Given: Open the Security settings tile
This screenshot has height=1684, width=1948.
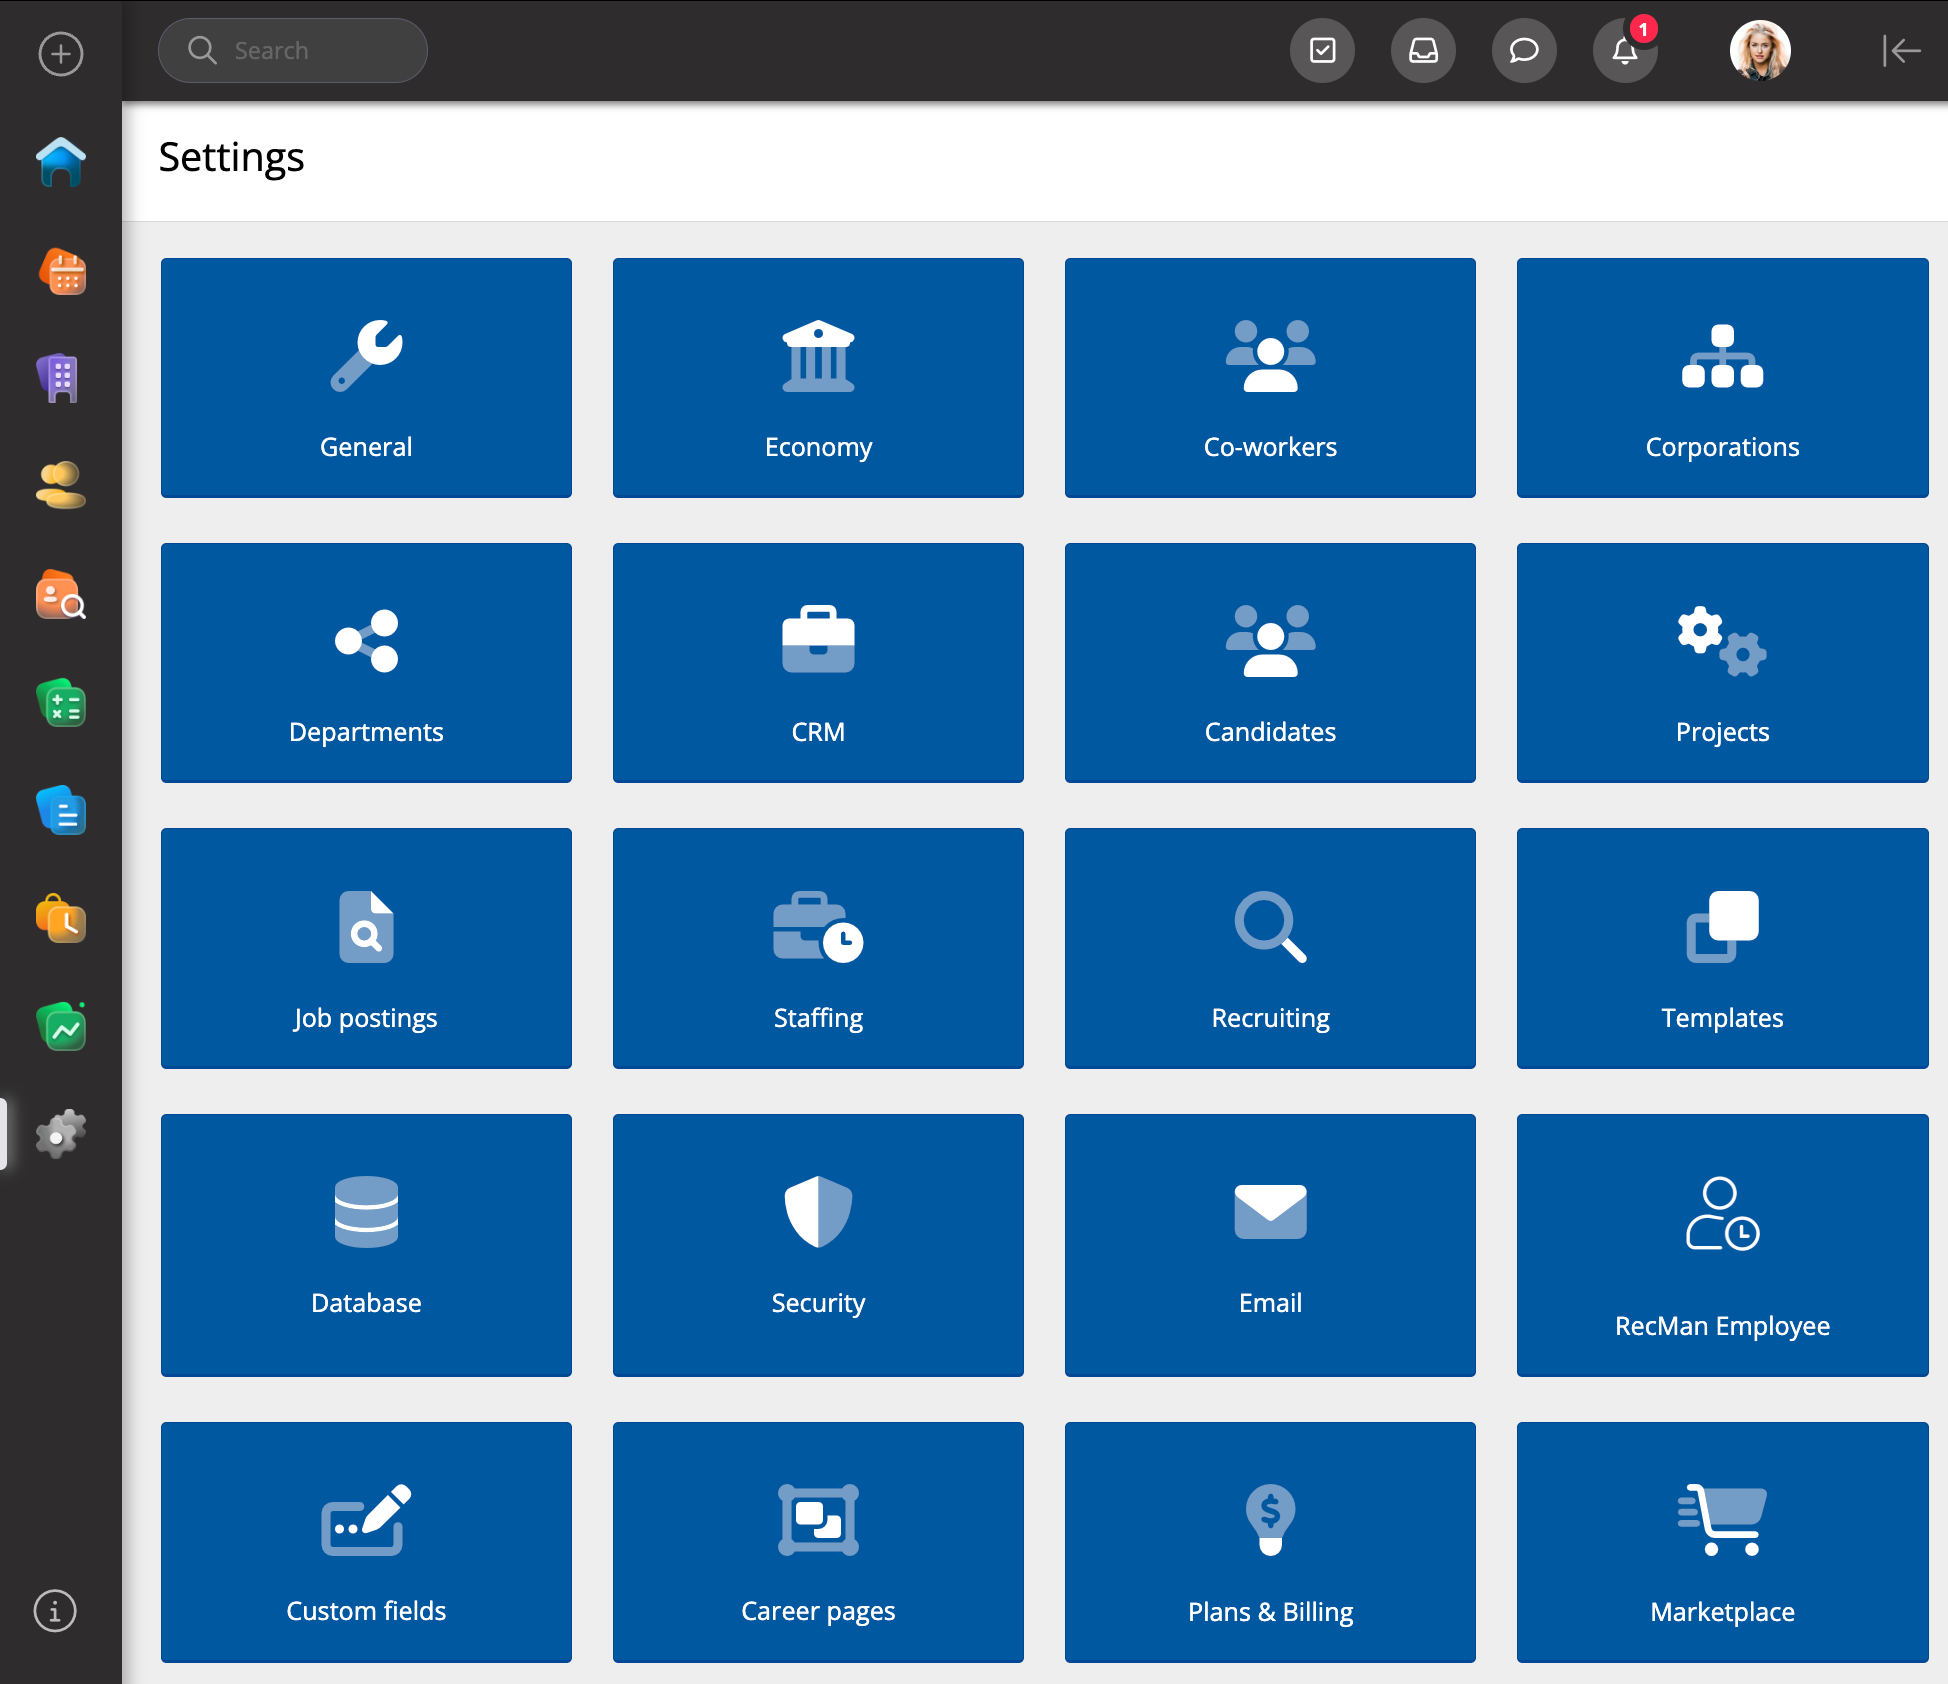Looking at the screenshot, I should (x=818, y=1245).
